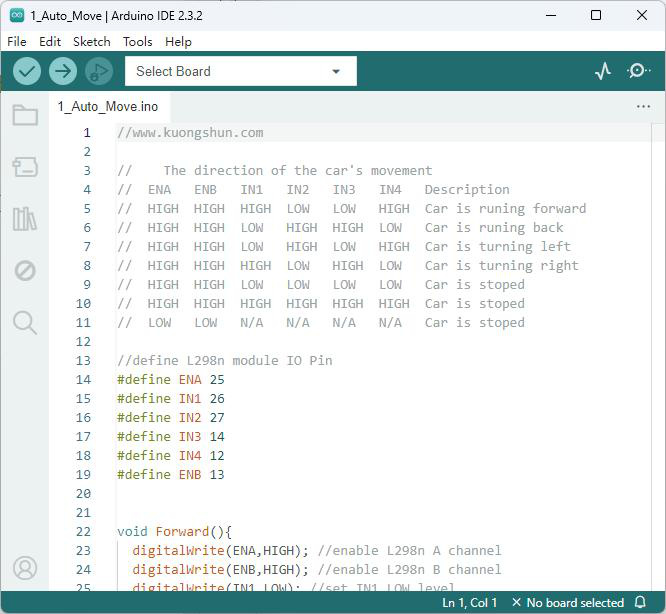Image resolution: width=666 pixels, height=614 pixels.
Task: Click the '#define IN4 12' line
Action: coord(171,456)
